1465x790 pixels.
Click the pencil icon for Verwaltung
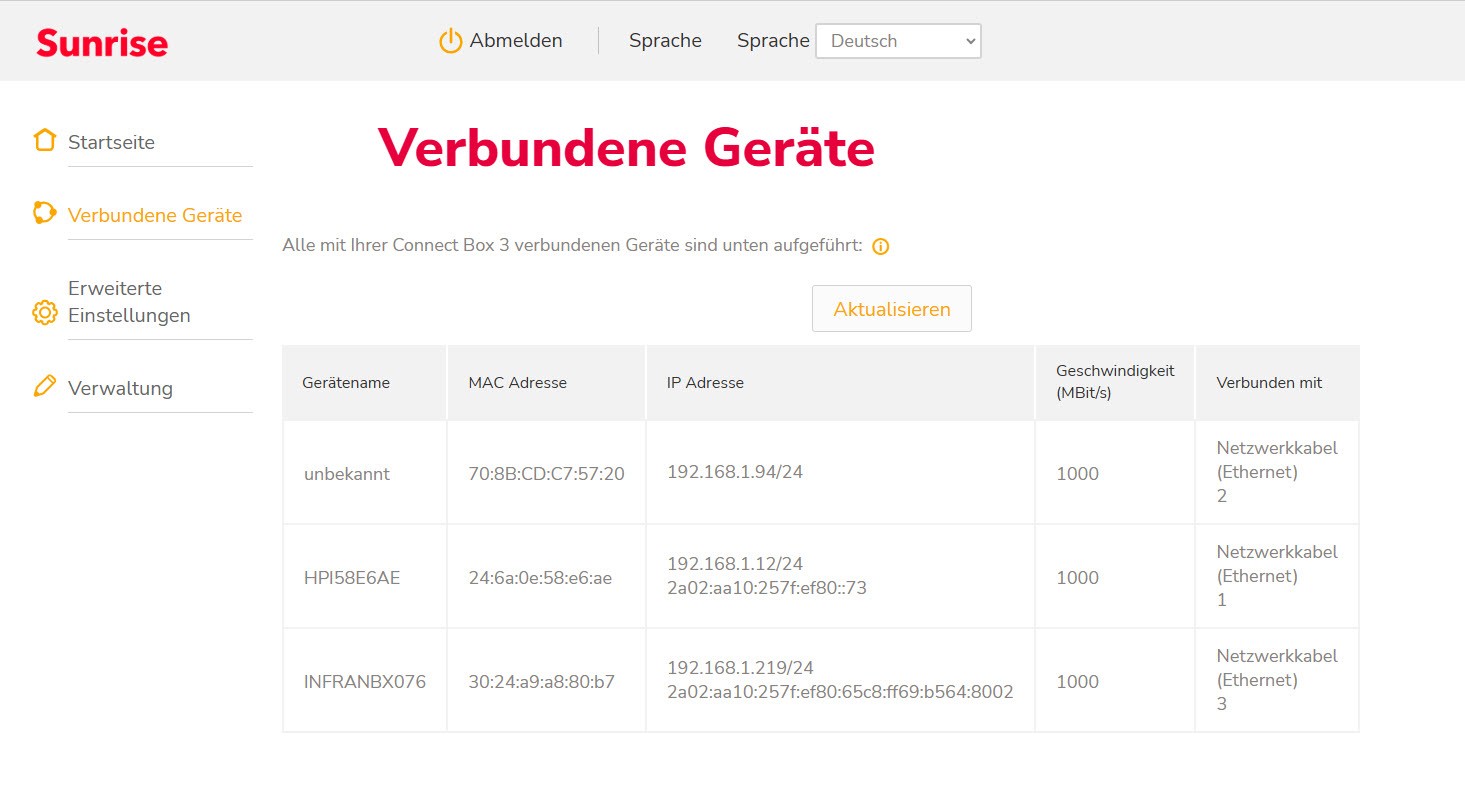pyautogui.click(x=44, y=386)
